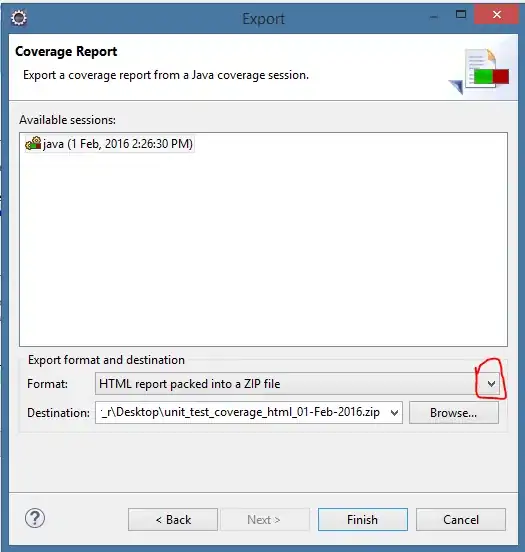Expand the Destination history dropdown arrow
This screenshot has height=552, width=525.
pyautogui.click(x=394, y=413)
